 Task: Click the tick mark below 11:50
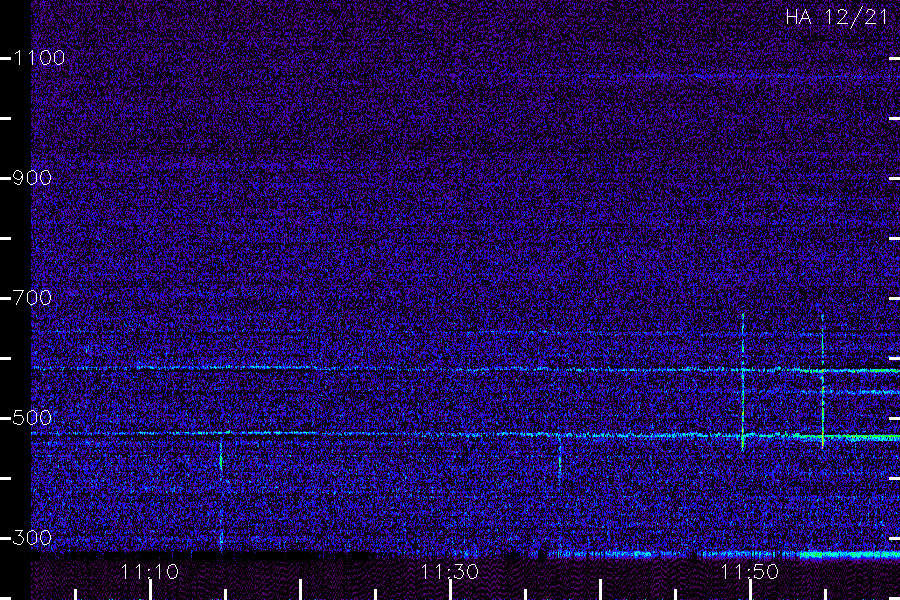pyautogui.click(x=751, y=590)
